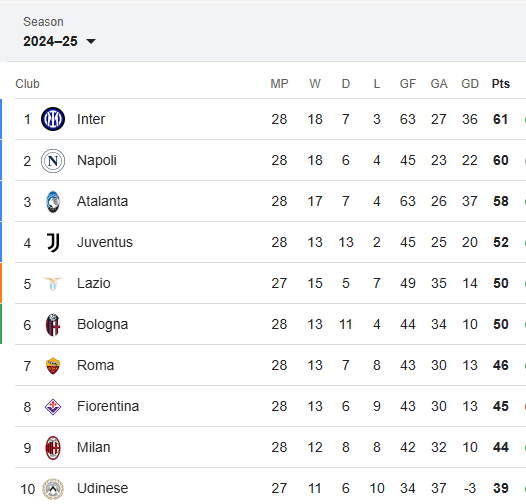526x504 pixels.
Task: Click the Roma club crest icon
Action: [x=53, y=366]
